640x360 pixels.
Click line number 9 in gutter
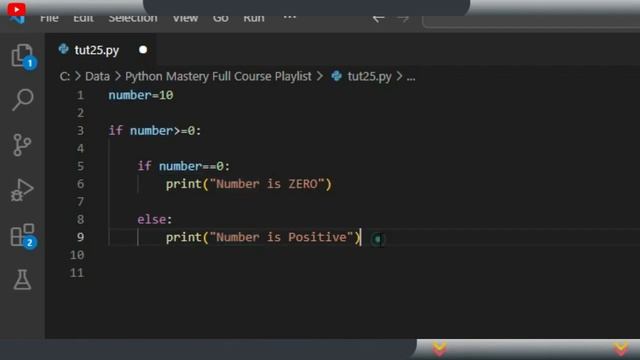coord(80,237)
